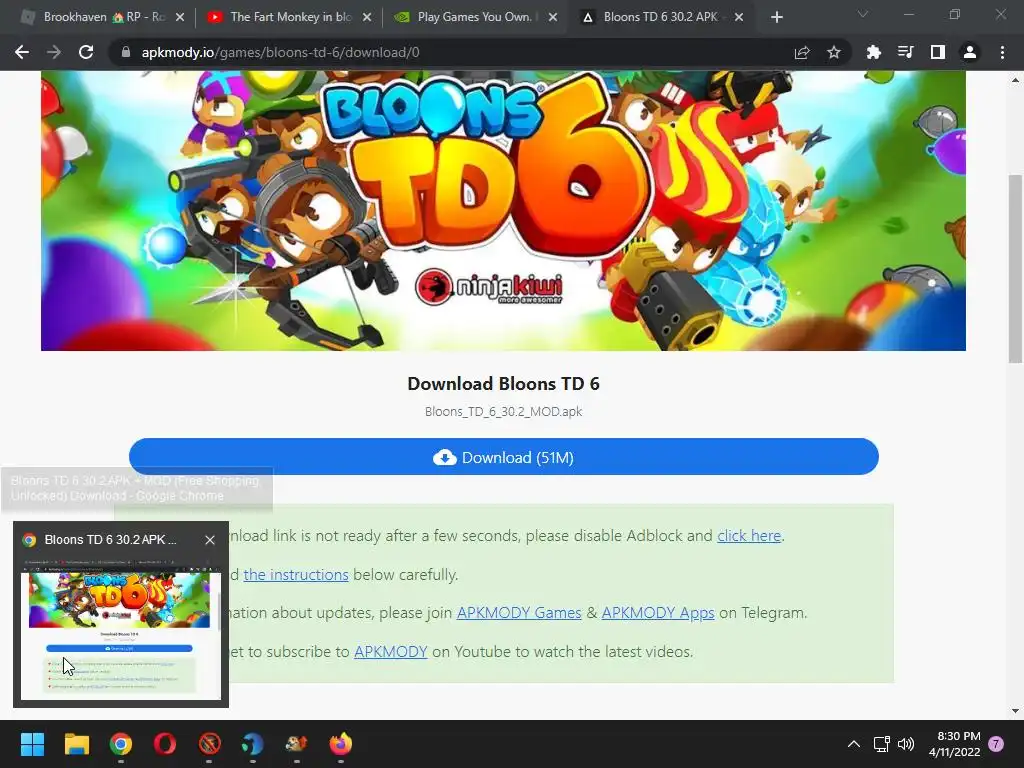Open the APKMODY Youtube link
This screenshot has height=768, width=1024.
391,652
